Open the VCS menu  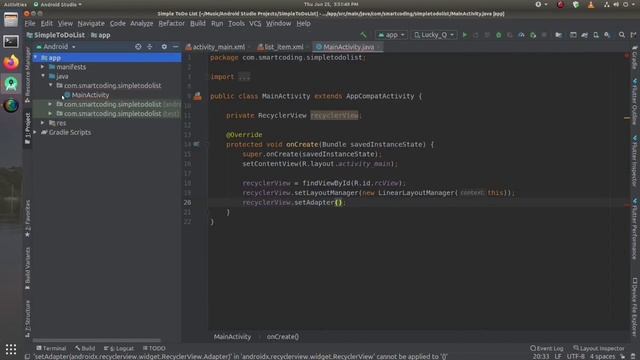[x=255, y=24]
